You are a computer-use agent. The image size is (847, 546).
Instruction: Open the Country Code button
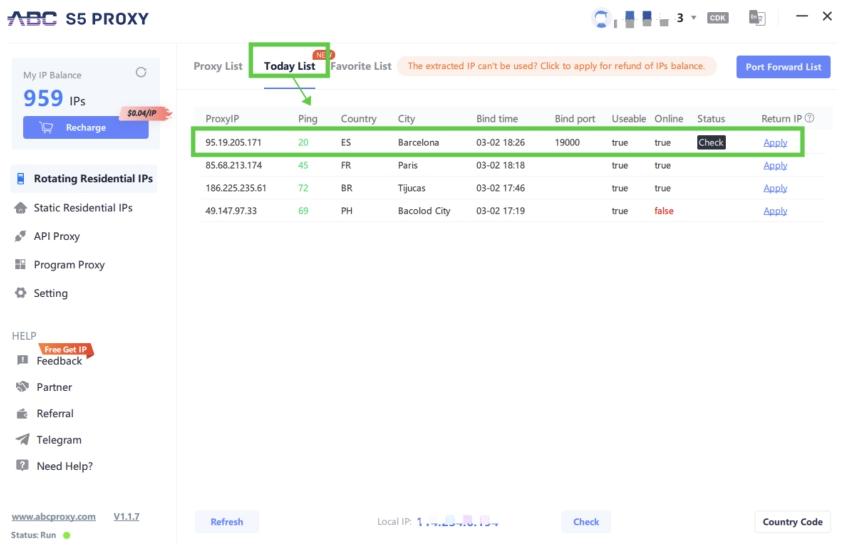792,522
